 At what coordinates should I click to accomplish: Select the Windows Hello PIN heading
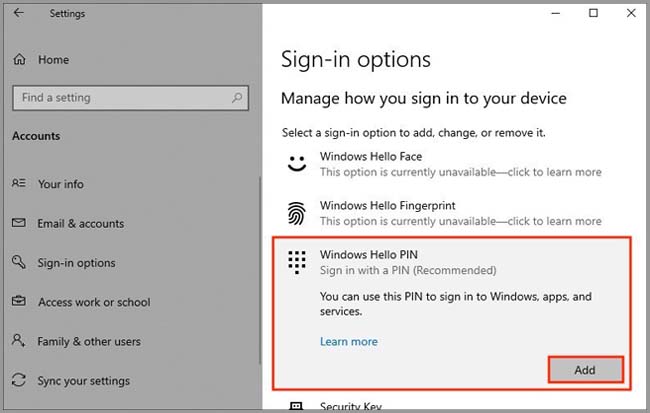[369, 255]
